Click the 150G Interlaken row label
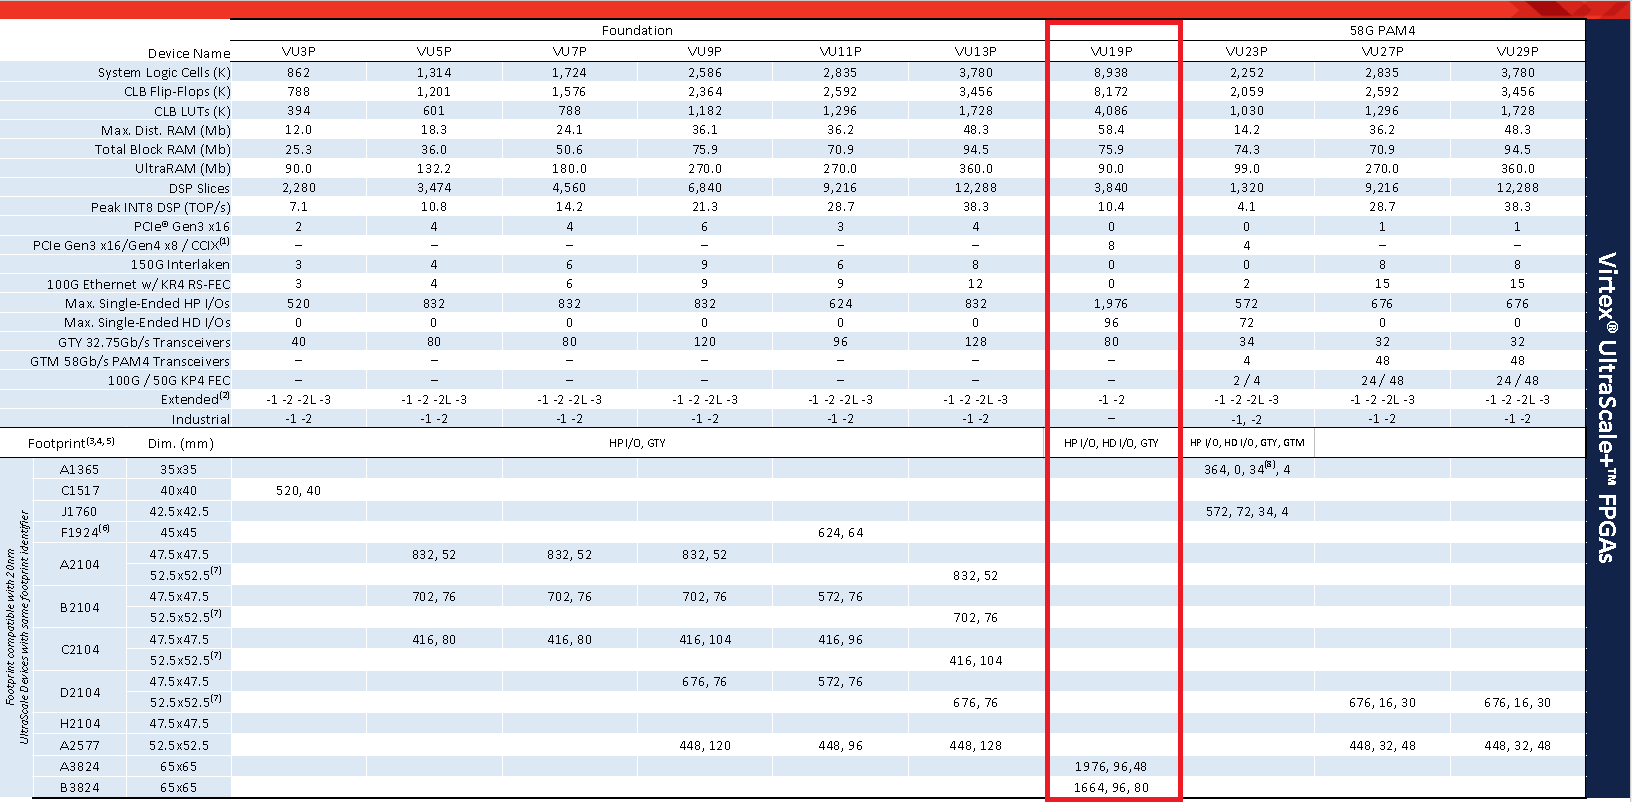The image size is (1632, 802). click(180, 265)
